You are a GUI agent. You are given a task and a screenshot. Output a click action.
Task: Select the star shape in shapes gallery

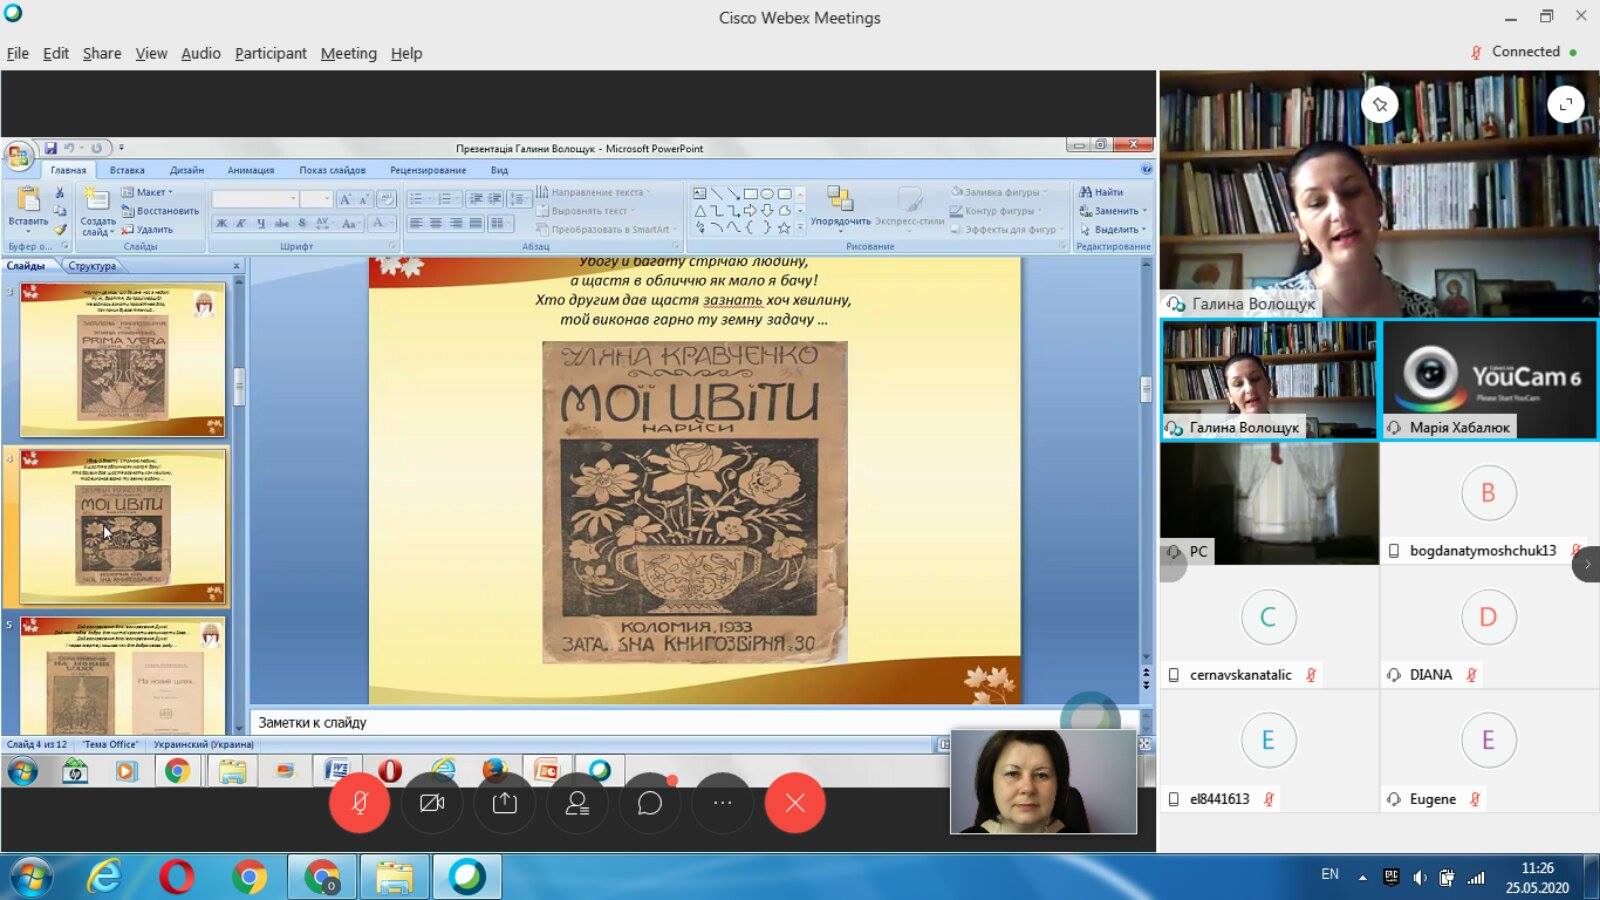point(784,228)
